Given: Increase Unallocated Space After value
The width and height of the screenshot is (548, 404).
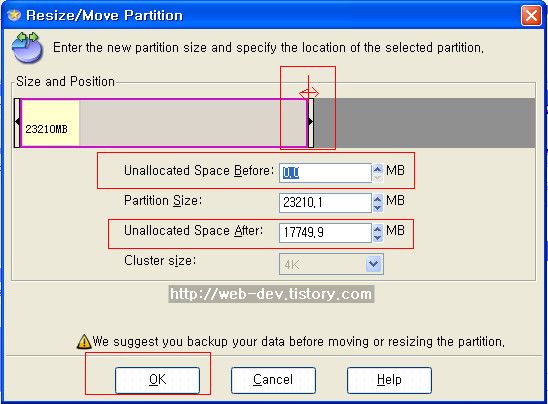Looking at the screenshot, I should [x=377, y=229].
